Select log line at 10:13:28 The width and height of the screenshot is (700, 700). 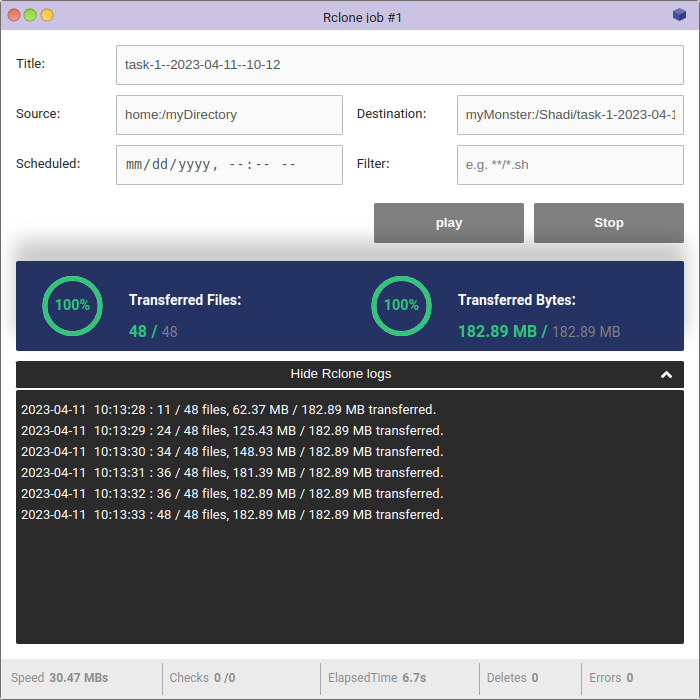[x=229, y=409]
